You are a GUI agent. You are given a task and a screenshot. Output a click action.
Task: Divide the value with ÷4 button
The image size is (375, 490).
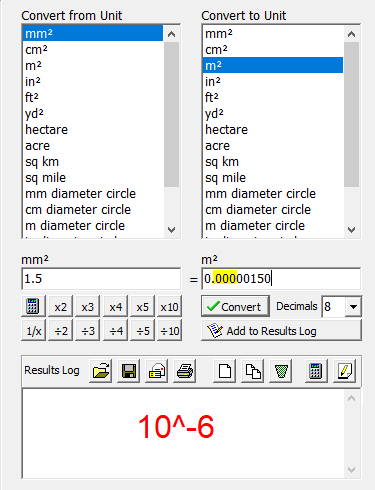[115, 331]
